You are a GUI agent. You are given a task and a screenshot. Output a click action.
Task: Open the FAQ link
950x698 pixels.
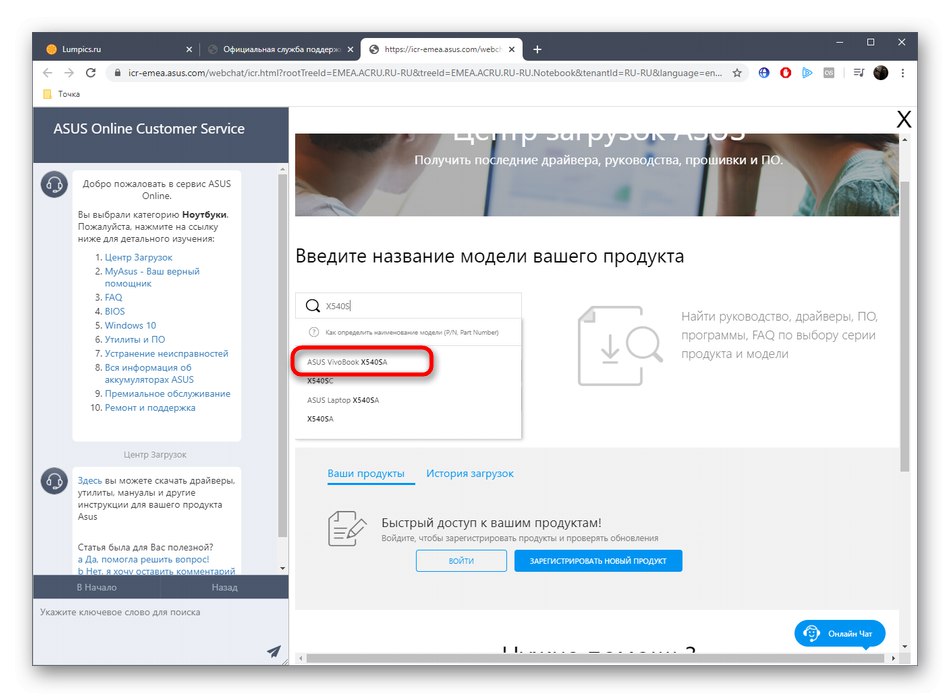pos(113,297)
